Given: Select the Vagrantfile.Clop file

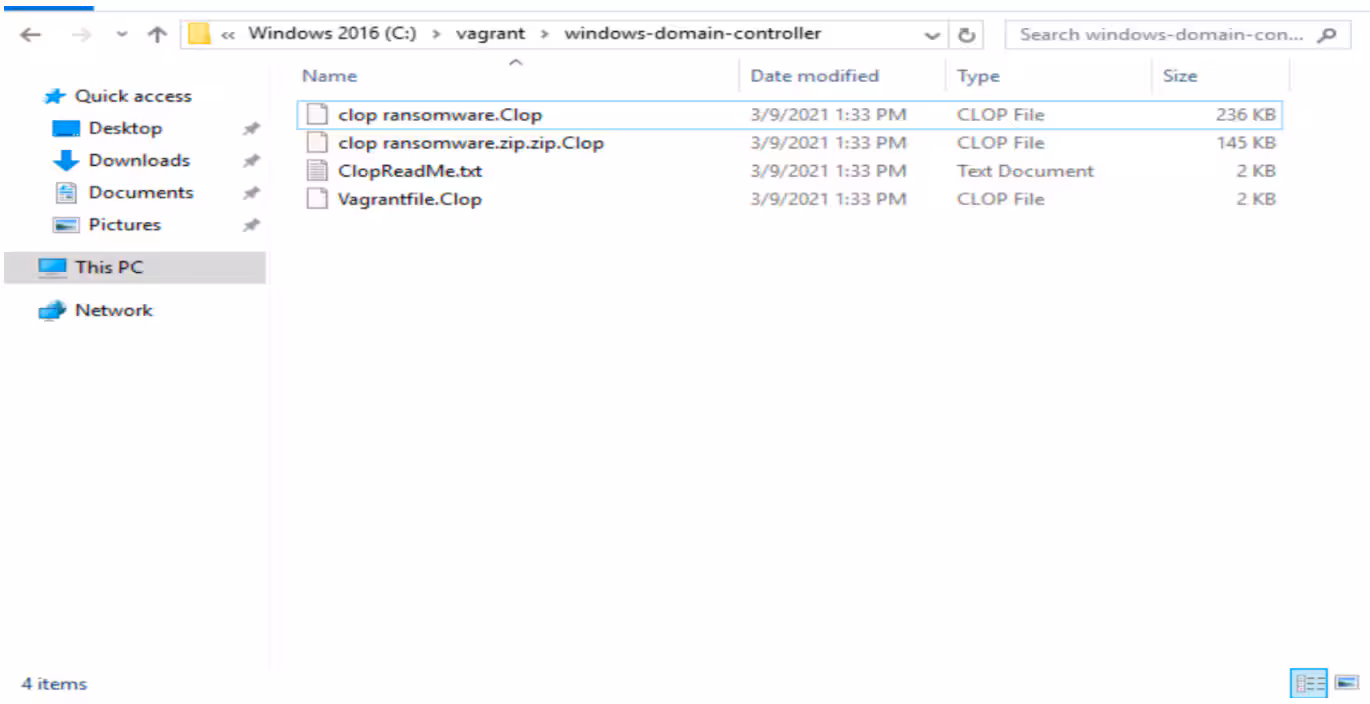Looking at the screenshot, I should tap(409, 199).
